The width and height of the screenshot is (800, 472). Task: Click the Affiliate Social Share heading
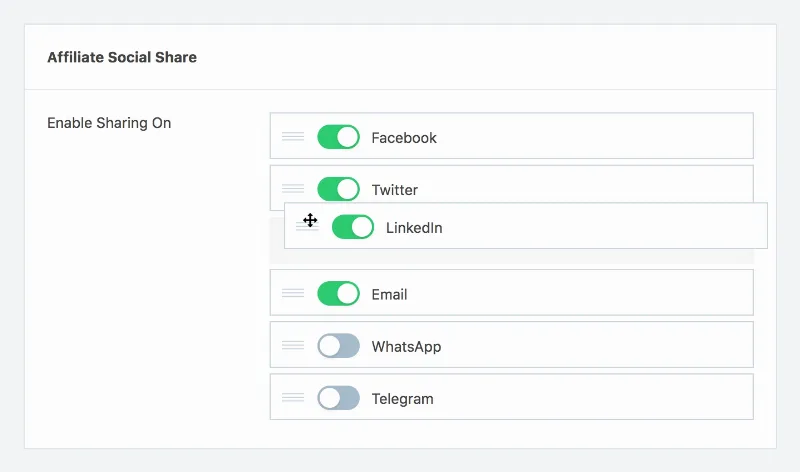point(122,57)
